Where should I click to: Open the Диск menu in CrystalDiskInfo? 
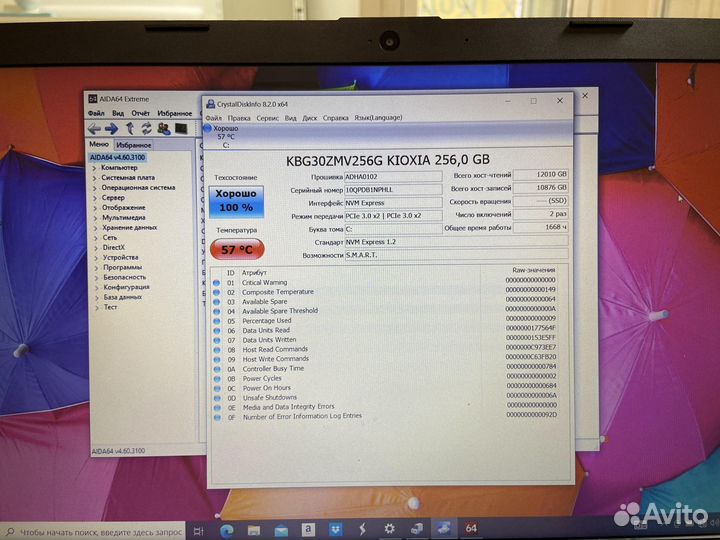310,118
